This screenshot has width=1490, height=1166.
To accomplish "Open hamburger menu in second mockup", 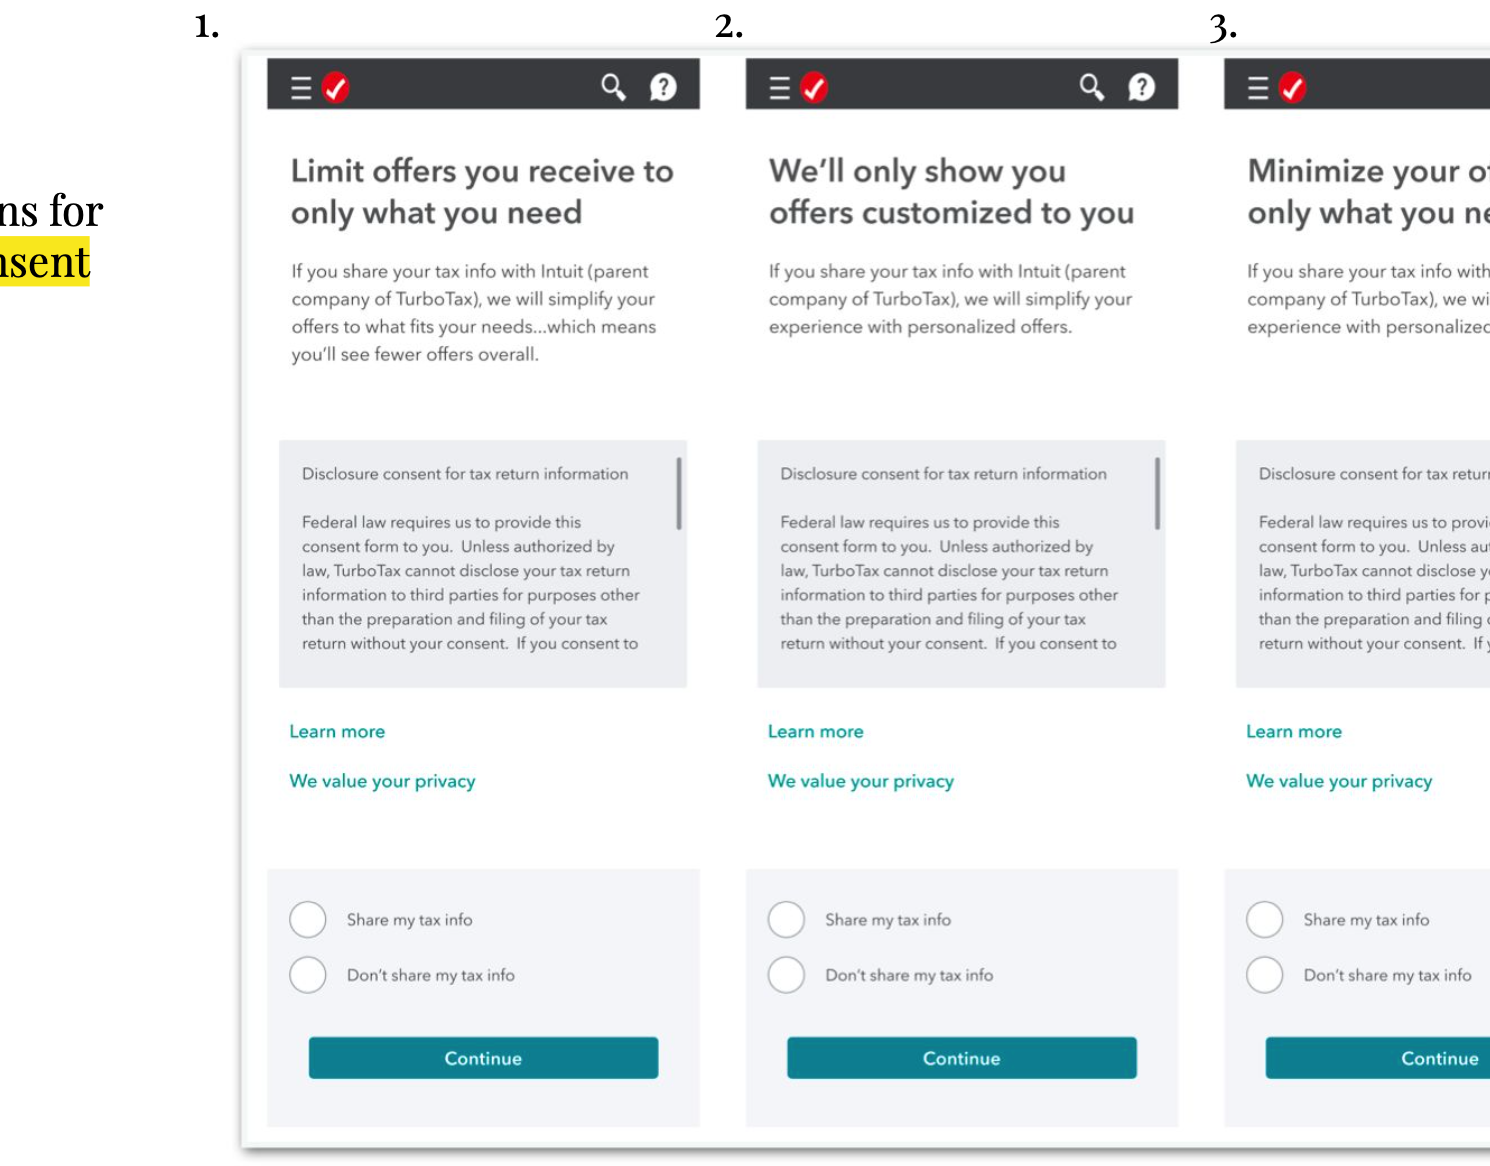I will coord(779,88).
